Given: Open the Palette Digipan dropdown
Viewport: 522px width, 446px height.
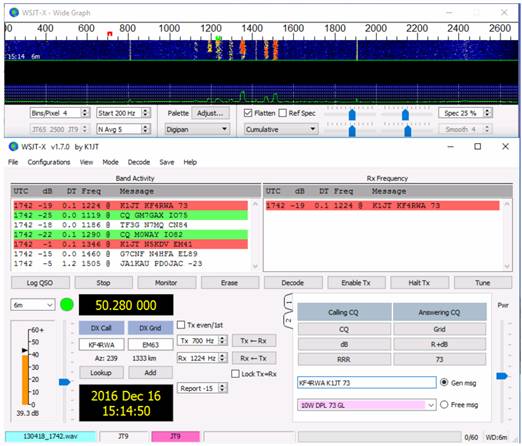Looking at the screenshot, I should coord(197,129).
